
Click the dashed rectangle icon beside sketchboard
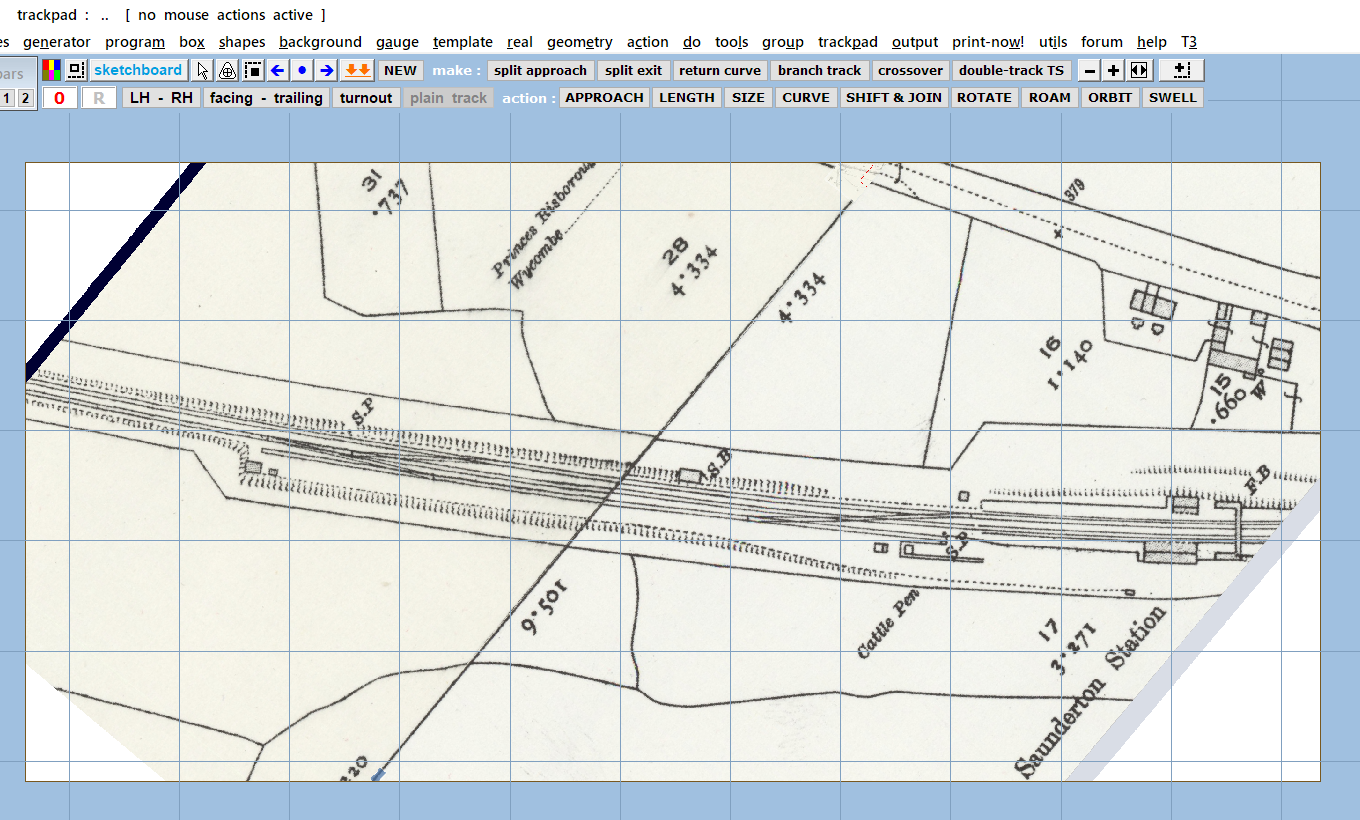76,70
